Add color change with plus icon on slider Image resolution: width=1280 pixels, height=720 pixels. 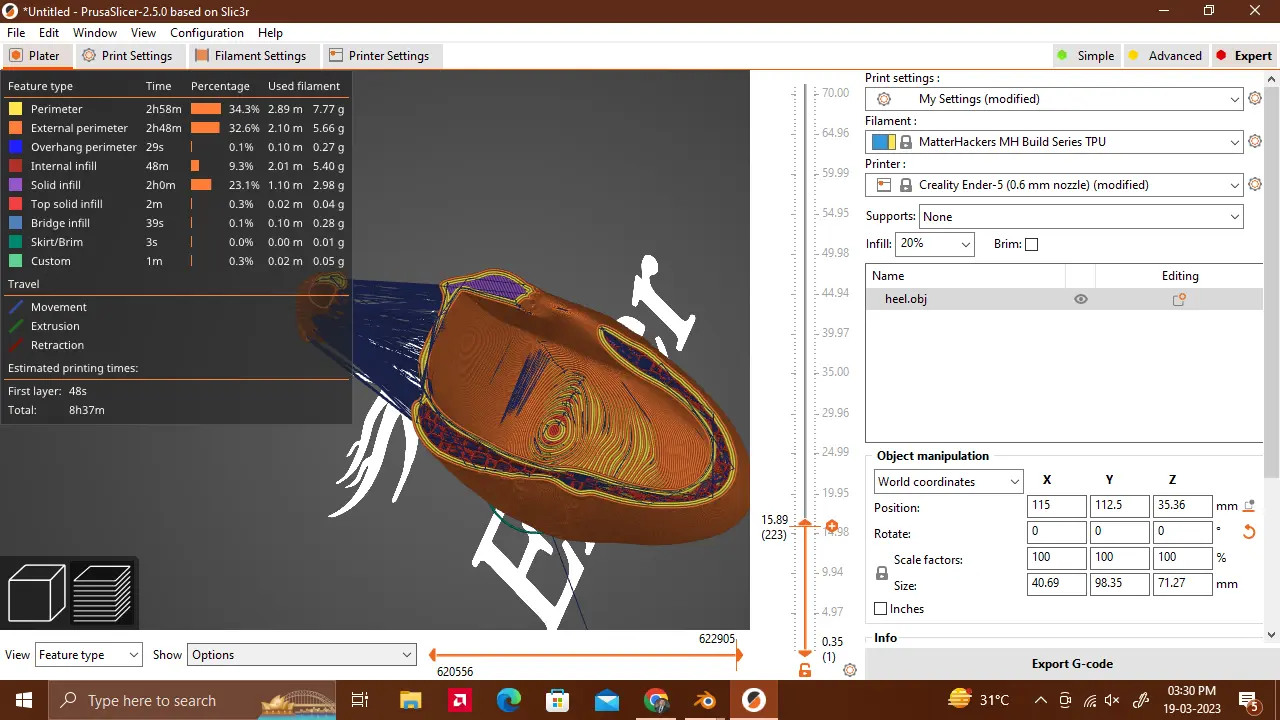click(x=832, y=526)
